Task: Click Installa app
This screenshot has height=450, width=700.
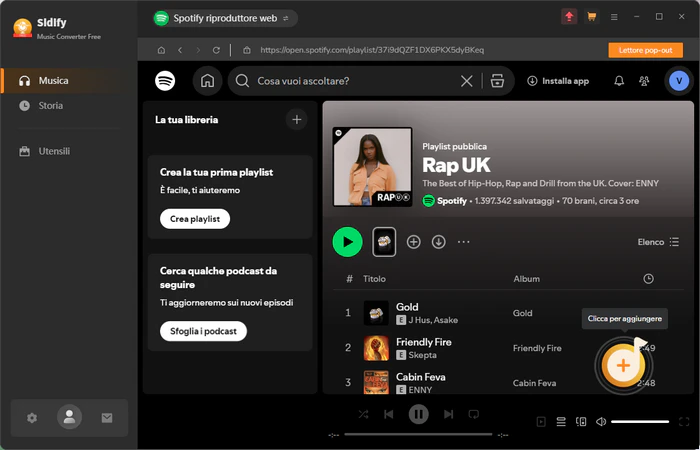Action: 558,81
